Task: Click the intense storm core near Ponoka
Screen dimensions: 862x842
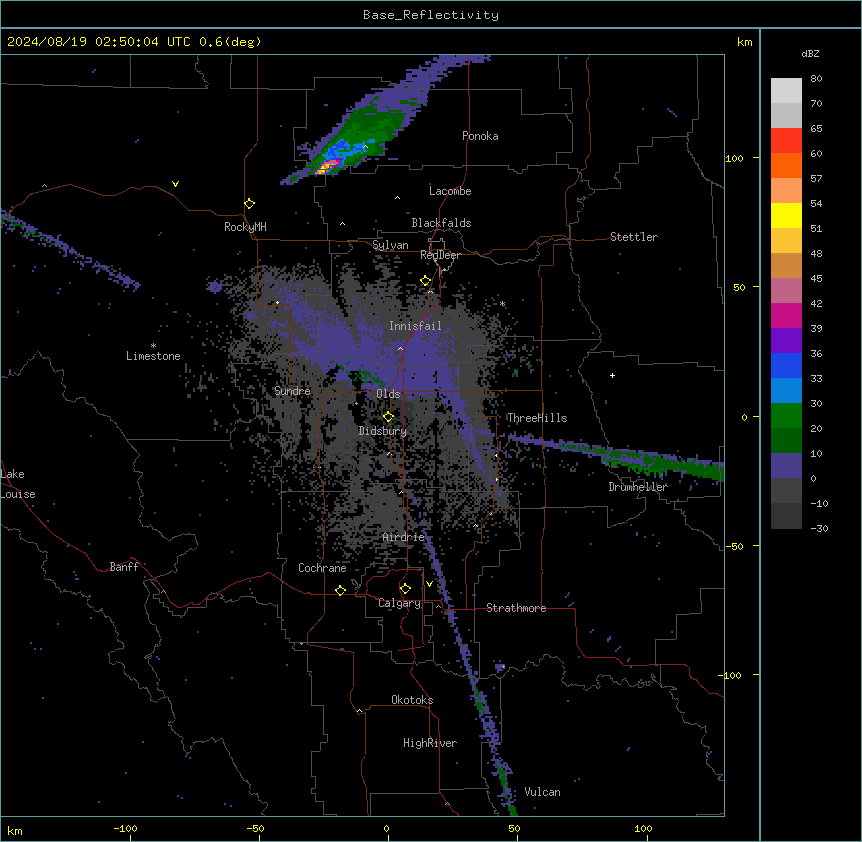Action: (x=328, y=165)
